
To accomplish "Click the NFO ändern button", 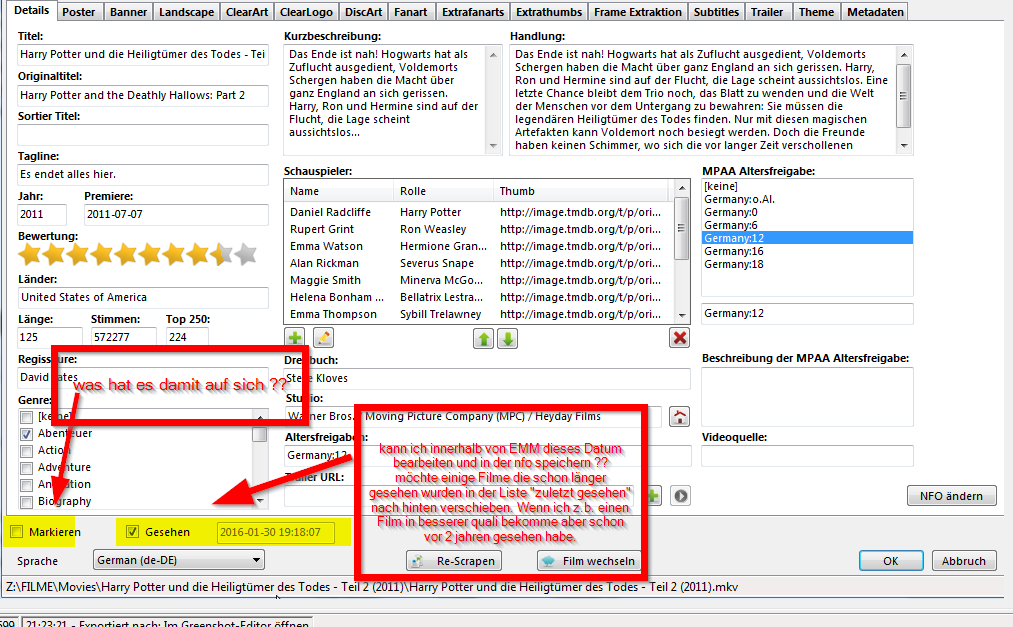I will pyautogui.click(x=951, y=496).
